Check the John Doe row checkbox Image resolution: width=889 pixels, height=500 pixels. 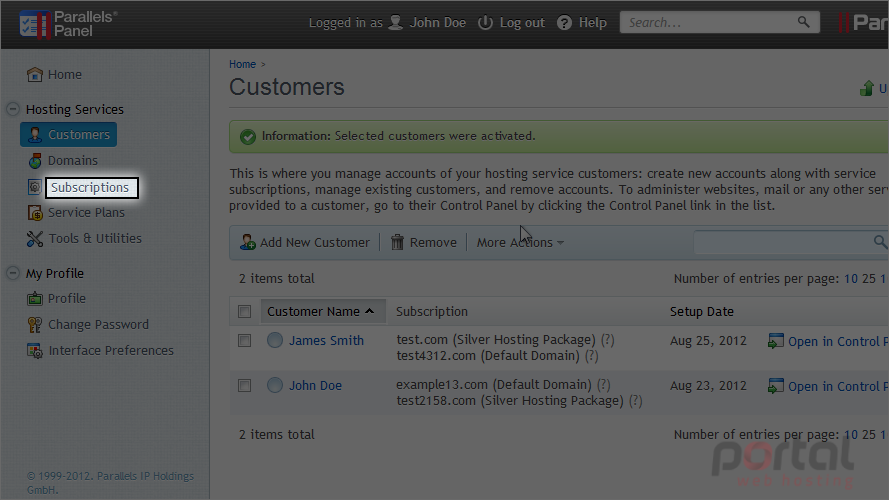[x=244, y=385]
